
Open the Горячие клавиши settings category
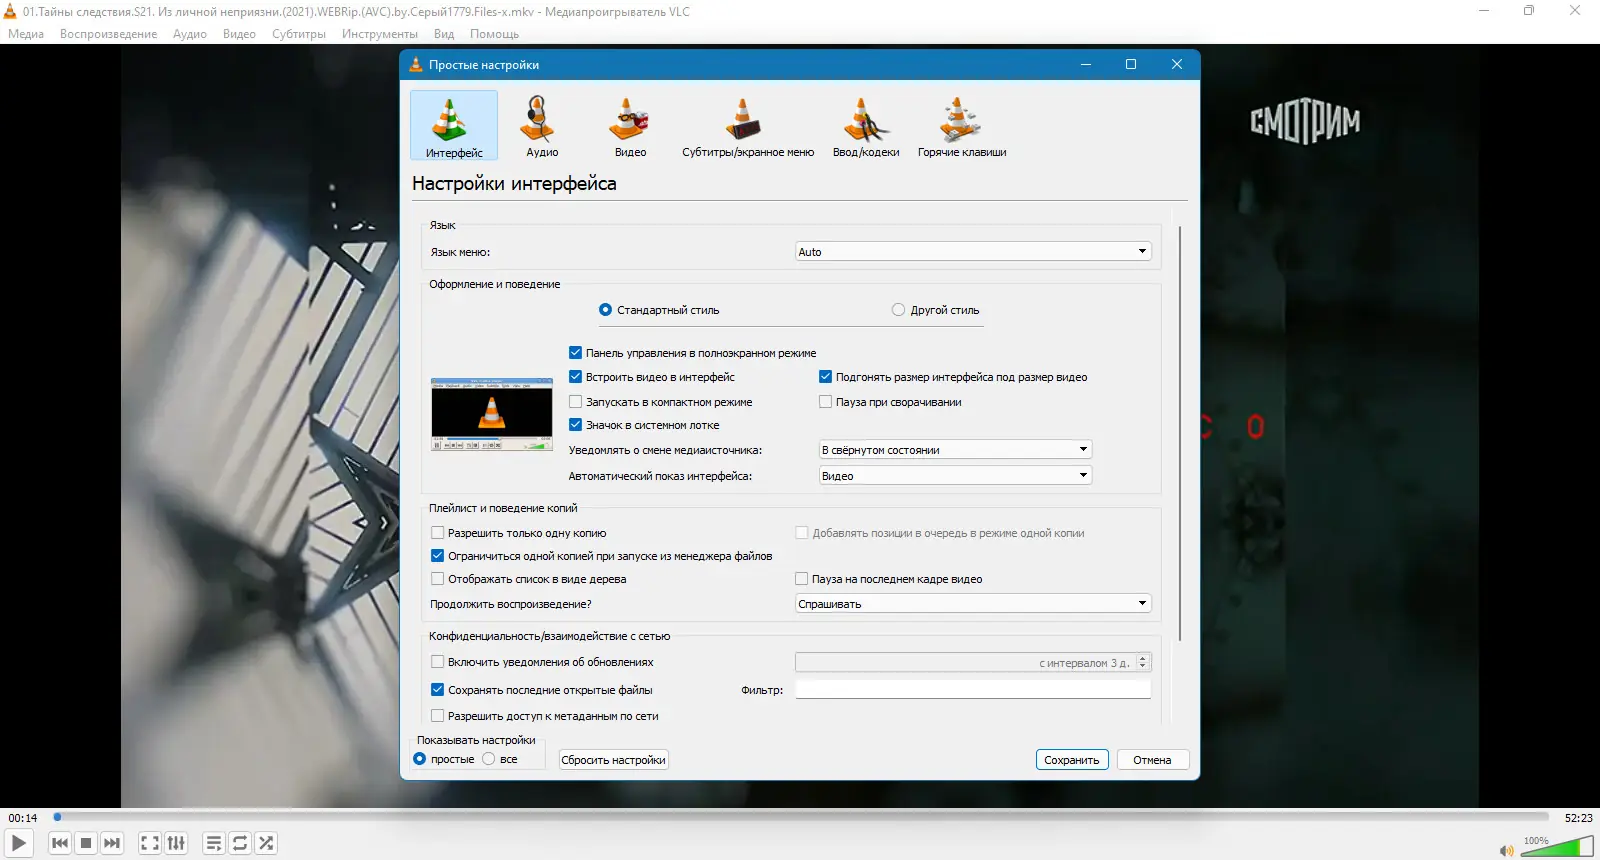(x=962, y=126)
